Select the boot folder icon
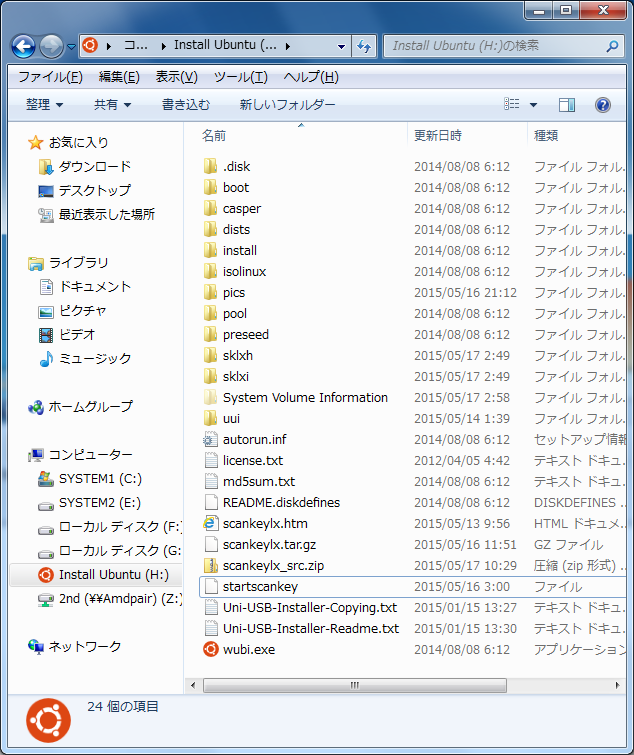The height and width of the screenshot is (755, 634). tap(210, 188)
